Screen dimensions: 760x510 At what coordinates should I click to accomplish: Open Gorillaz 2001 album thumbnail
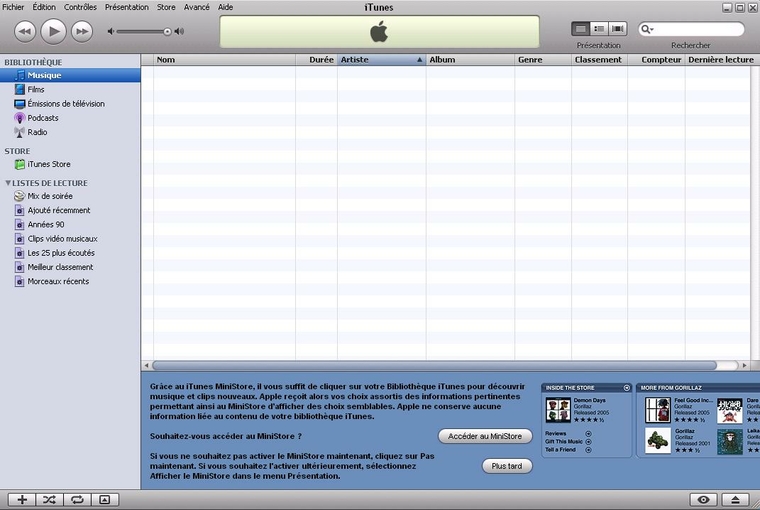(658, 441)
